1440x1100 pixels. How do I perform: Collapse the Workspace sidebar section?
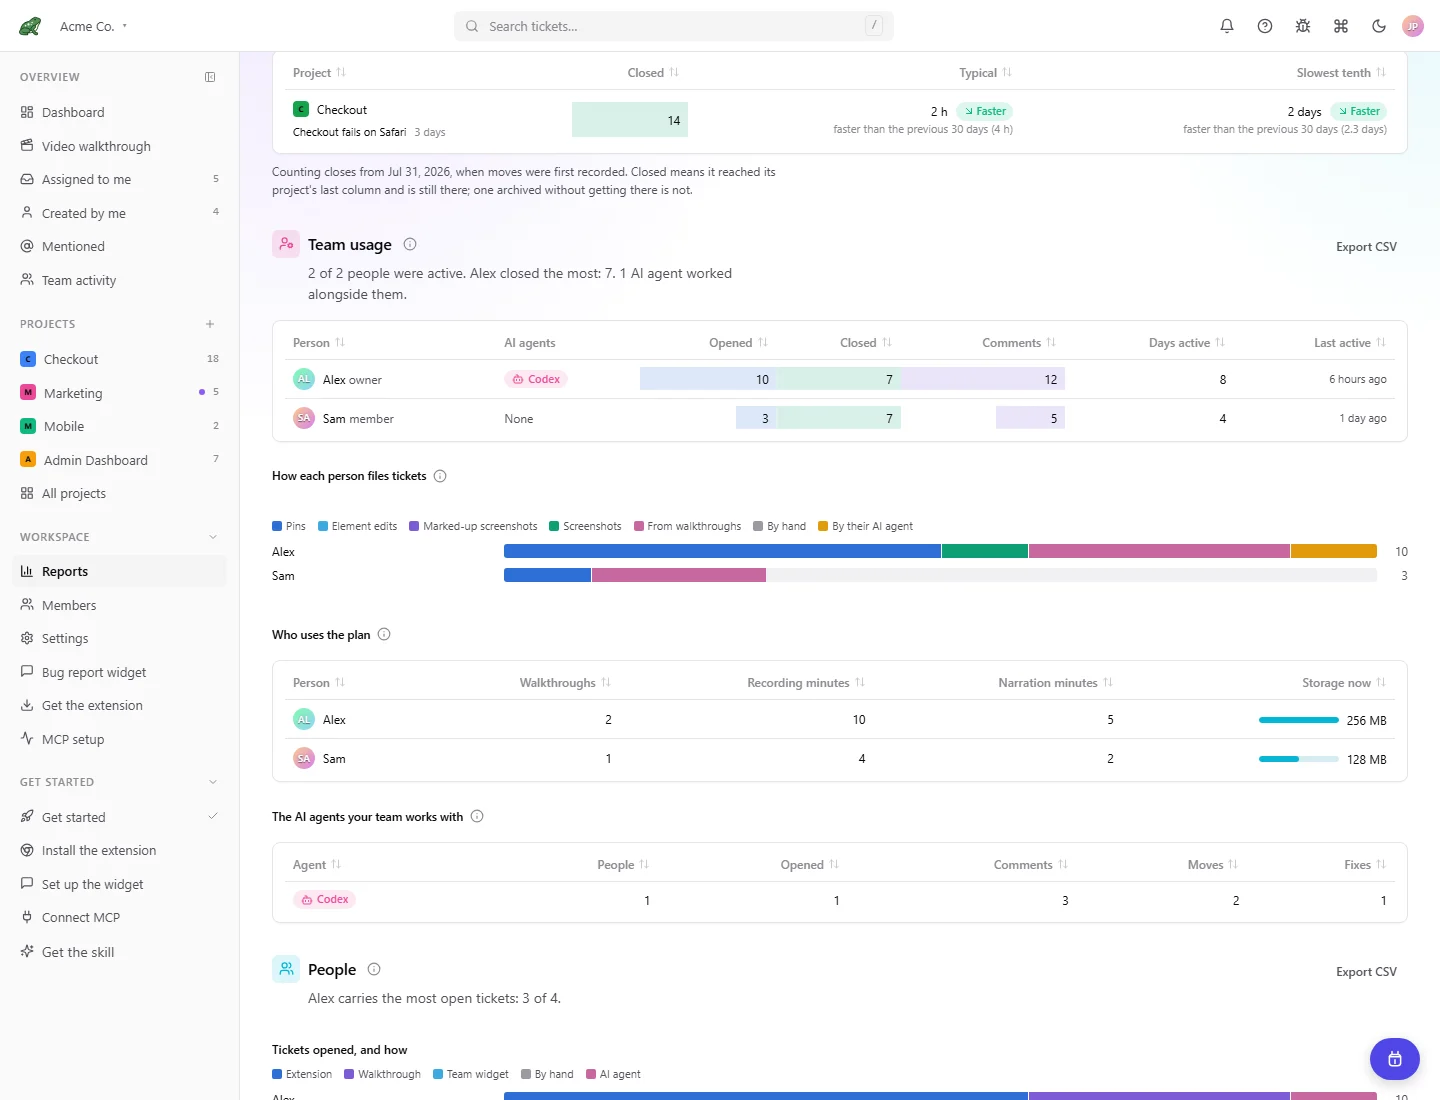(213, 537)
